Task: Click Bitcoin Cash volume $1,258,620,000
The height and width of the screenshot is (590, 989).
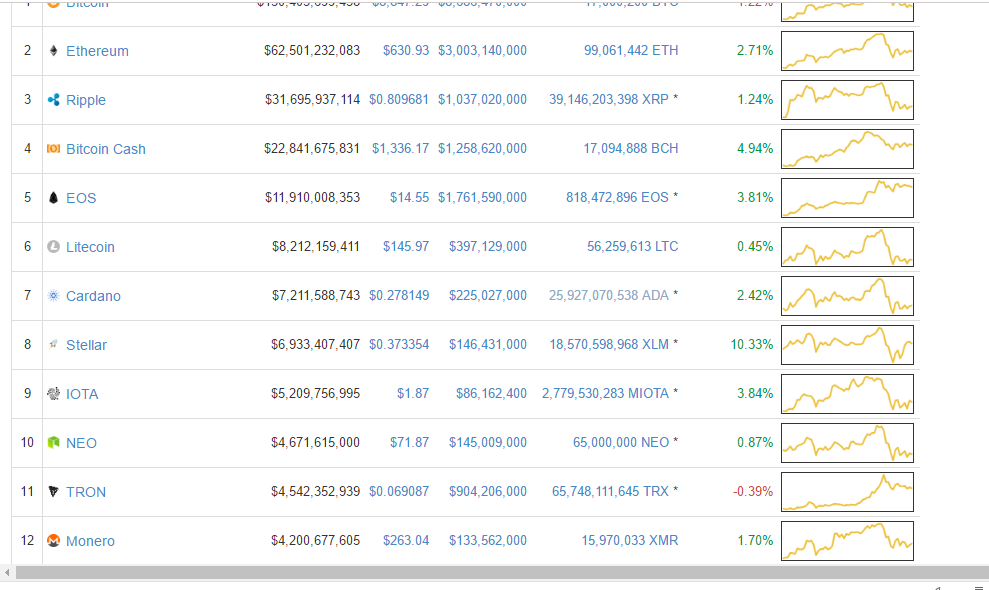Action: (483, 148)
